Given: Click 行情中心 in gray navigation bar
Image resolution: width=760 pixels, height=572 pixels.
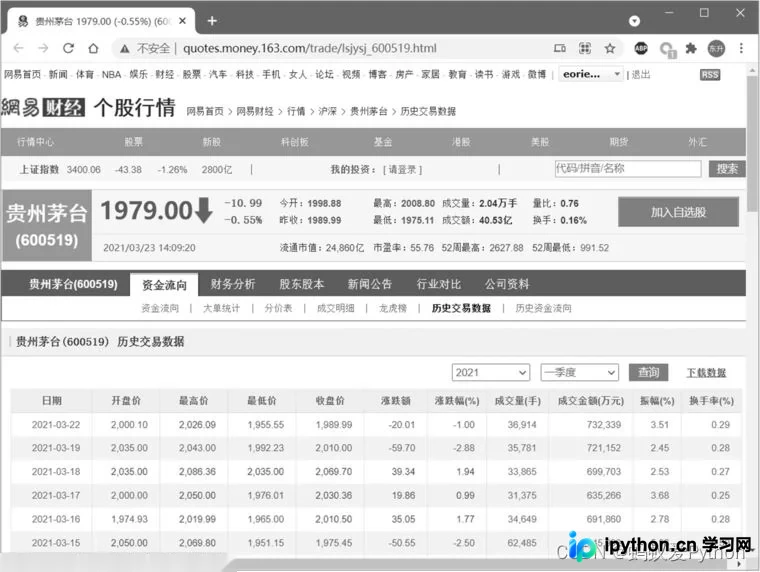Looking at the screenshot, I should click(35, 142).
